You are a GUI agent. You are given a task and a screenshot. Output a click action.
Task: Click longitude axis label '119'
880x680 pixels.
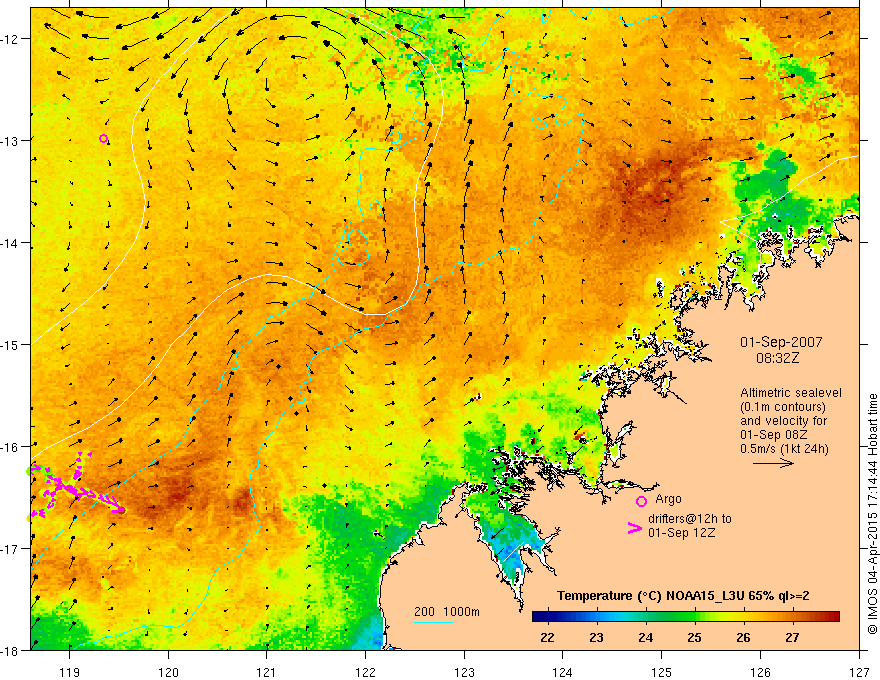tap(70, 672)
